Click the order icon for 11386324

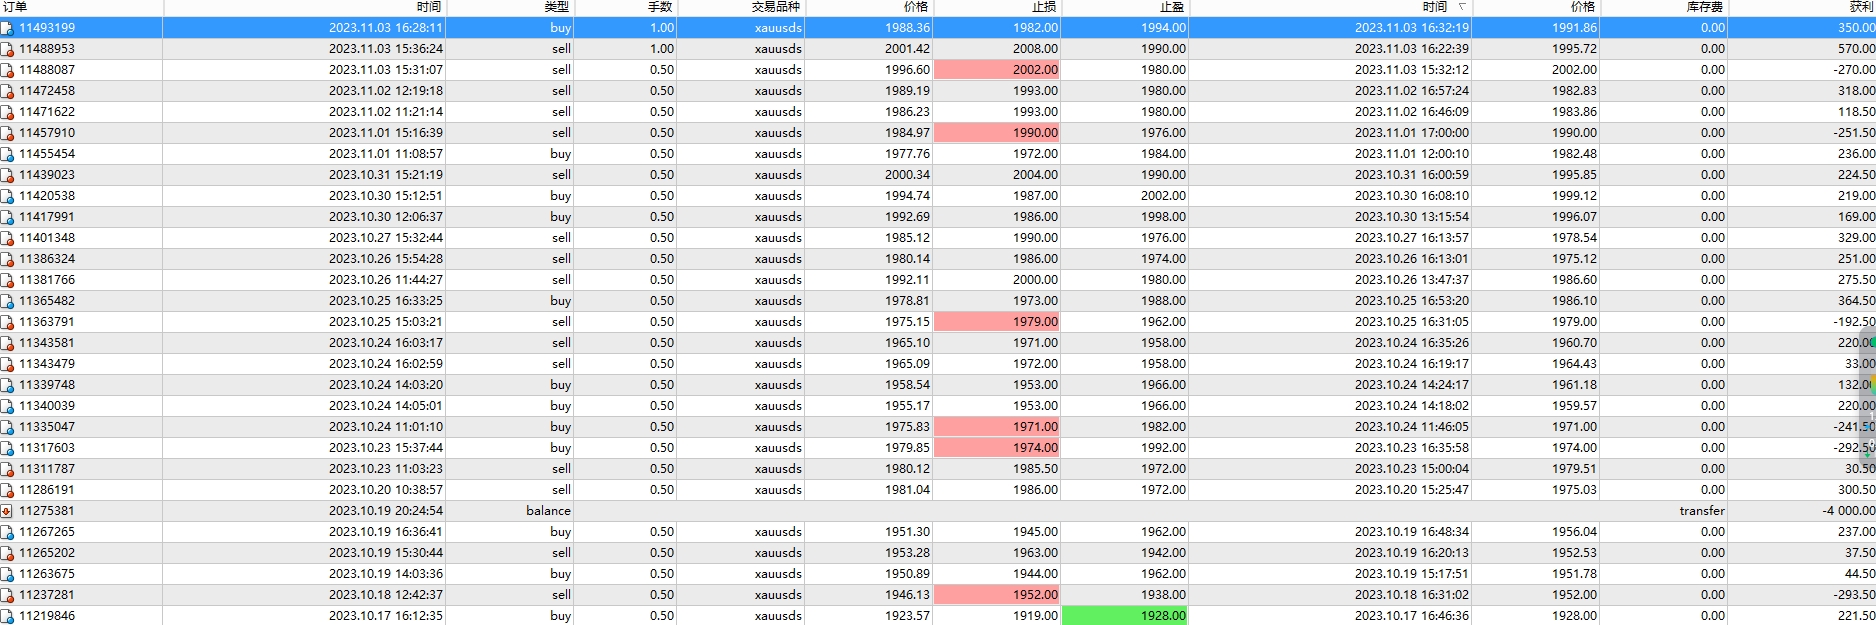7,259
